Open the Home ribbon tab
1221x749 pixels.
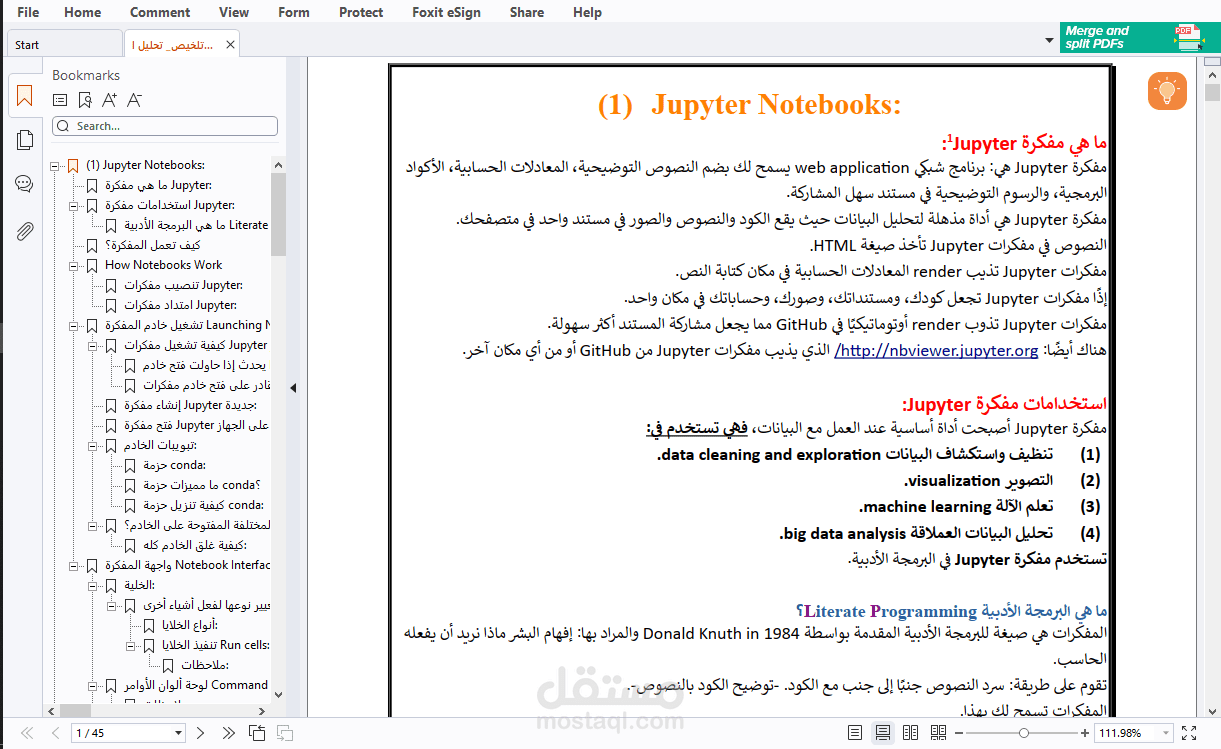click(82, 12)
